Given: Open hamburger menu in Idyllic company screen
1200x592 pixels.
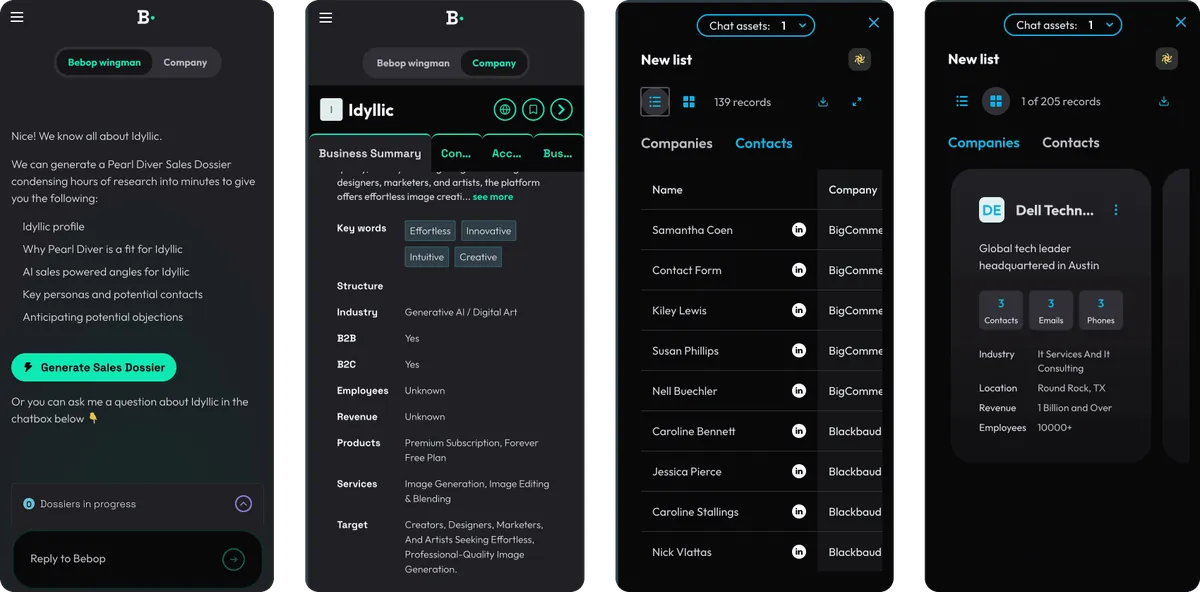Looking at the screenshot, I should [325, 17].
